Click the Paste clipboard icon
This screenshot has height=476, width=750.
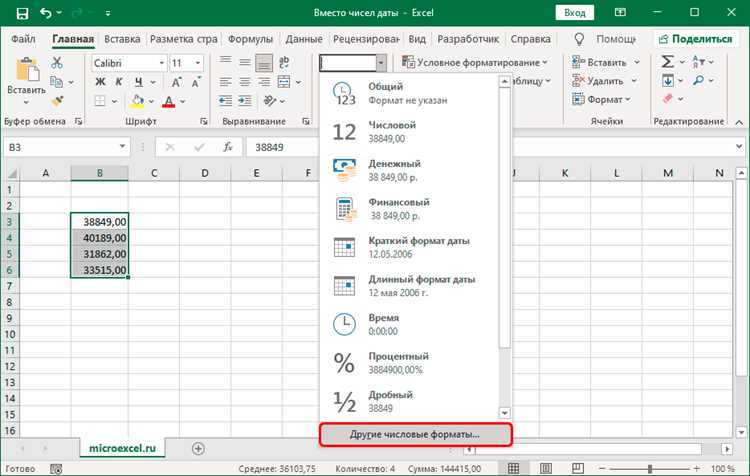[x=27, y=69]
